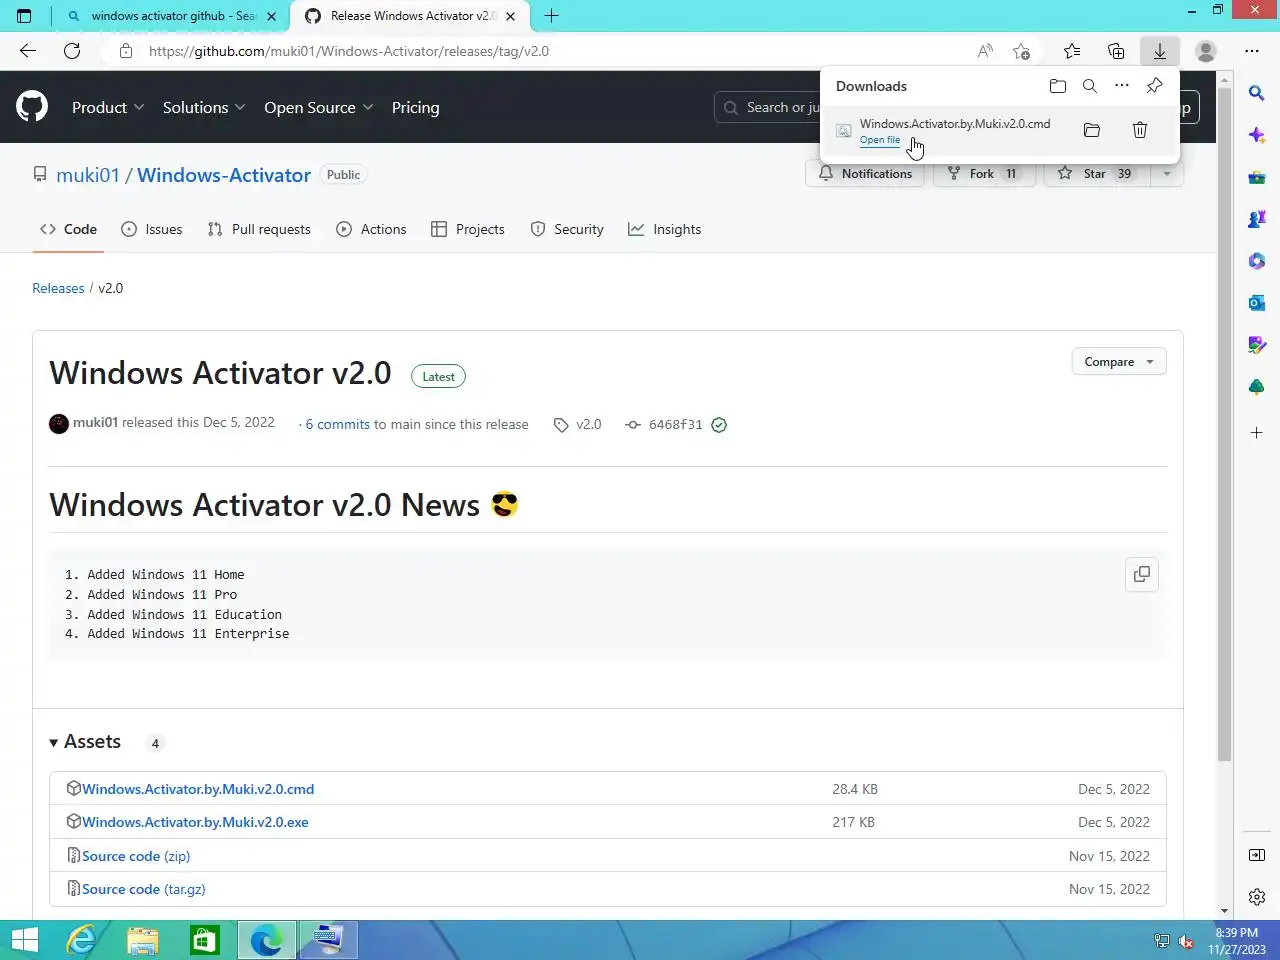Fork the repository with Fork button

(x=984, y=174)
